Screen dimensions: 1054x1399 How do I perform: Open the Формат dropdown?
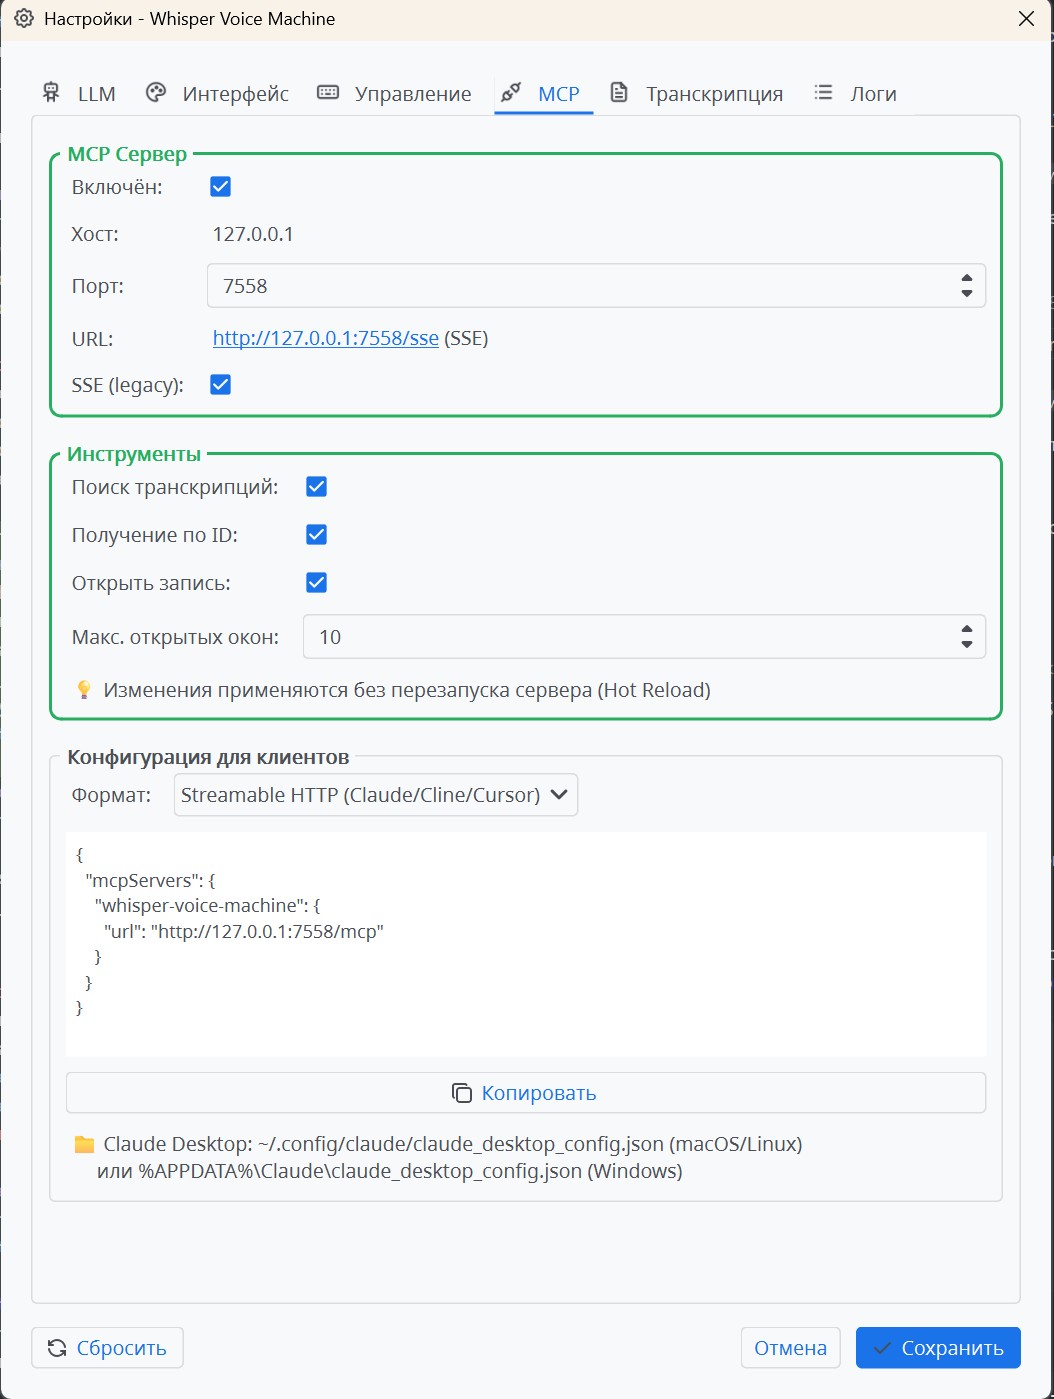click(375, 795)
